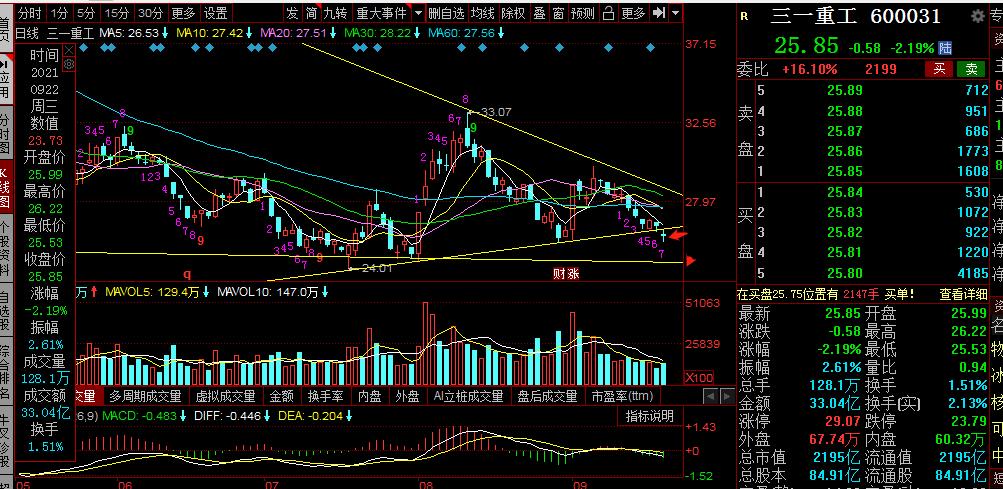The height and width of the screenshot is (489, 1003).
Task: Open settings gear on time data panel
Action: [69, 64]
